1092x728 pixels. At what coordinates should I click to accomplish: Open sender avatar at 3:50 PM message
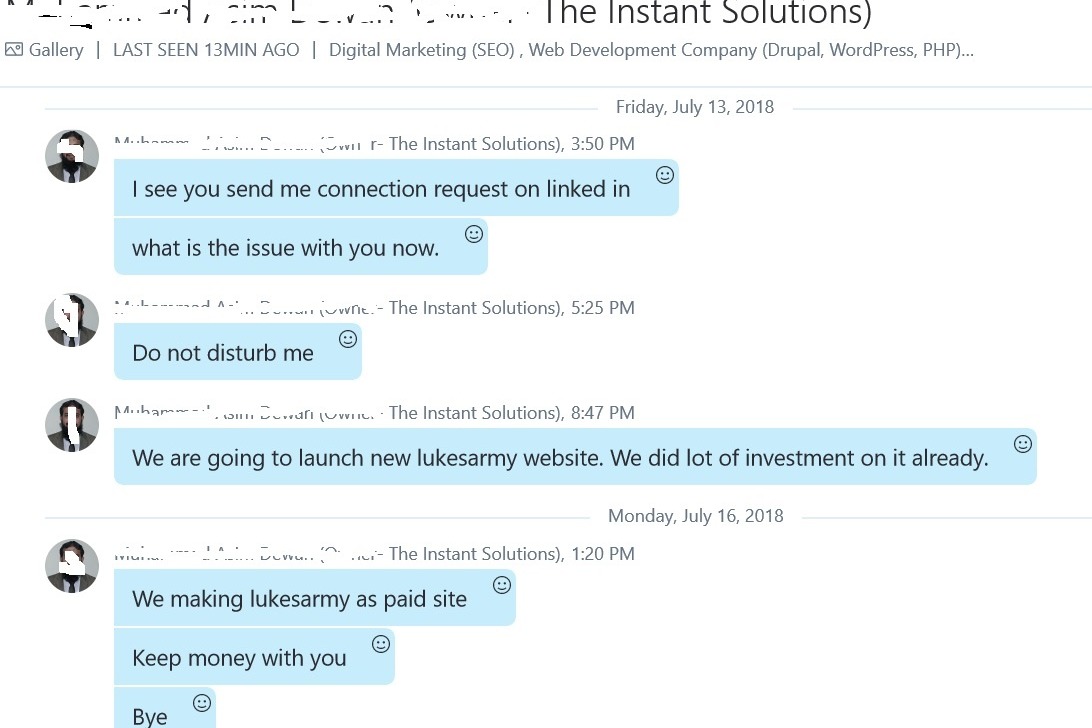click(x=72, y=156)
